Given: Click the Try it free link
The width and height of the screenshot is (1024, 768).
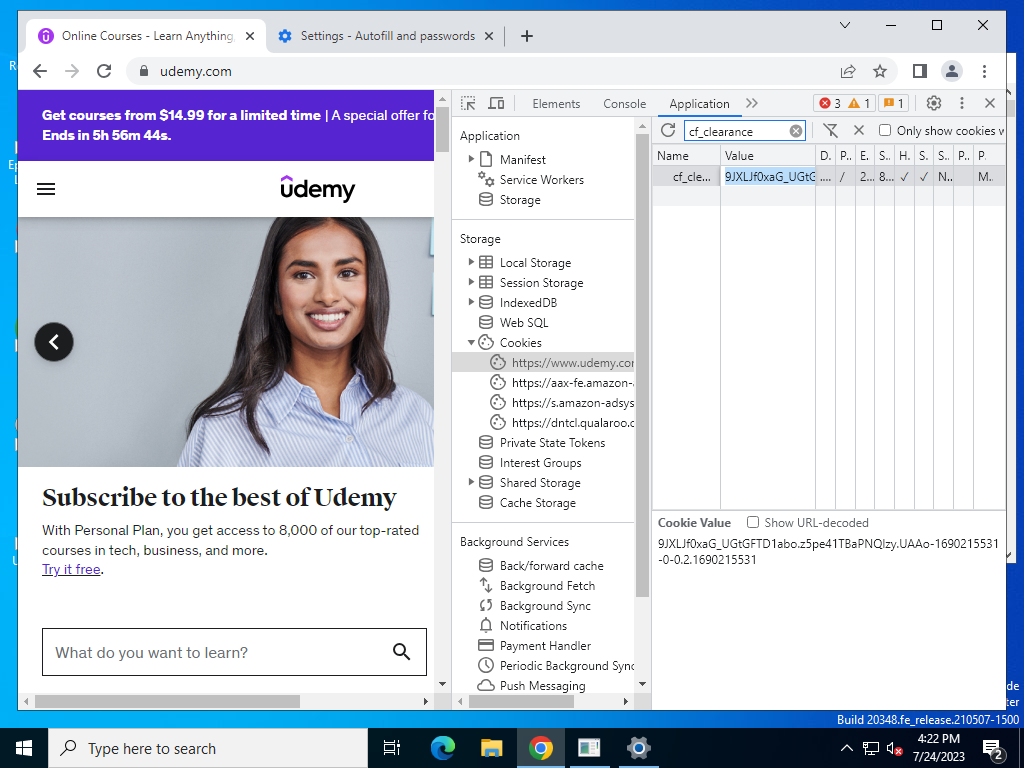Looking at the screenshot, I should (x=71, y=569).
